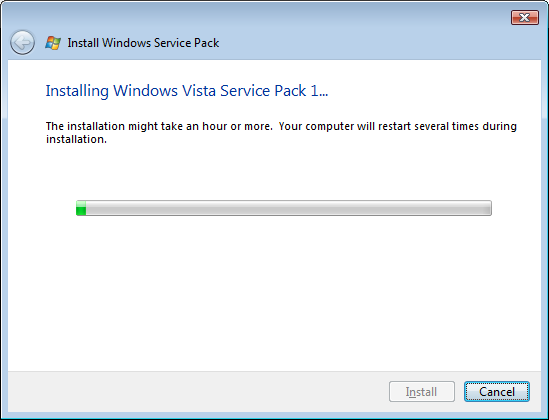
Task: Click 'Service Pack 1...' in the blue heading
Action: click(x=274, y=91)
